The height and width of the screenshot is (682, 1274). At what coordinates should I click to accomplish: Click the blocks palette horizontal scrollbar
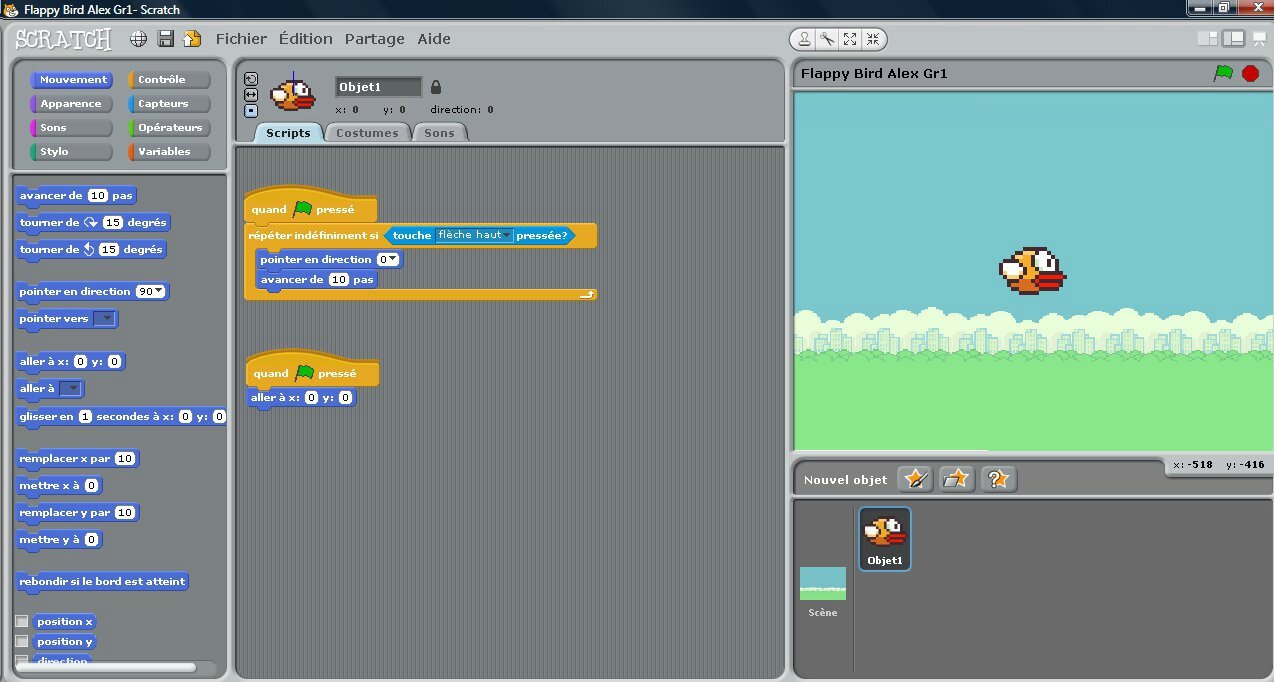click(x=107, y=667)
